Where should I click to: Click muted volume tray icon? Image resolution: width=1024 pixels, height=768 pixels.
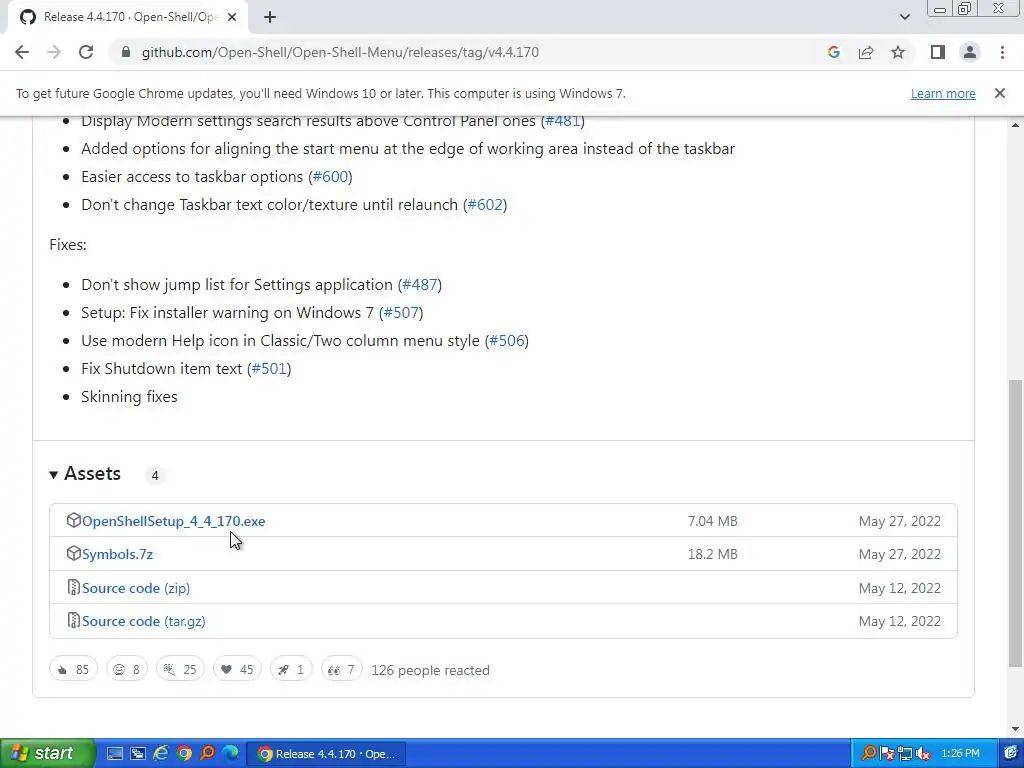(x=922, y=754)
